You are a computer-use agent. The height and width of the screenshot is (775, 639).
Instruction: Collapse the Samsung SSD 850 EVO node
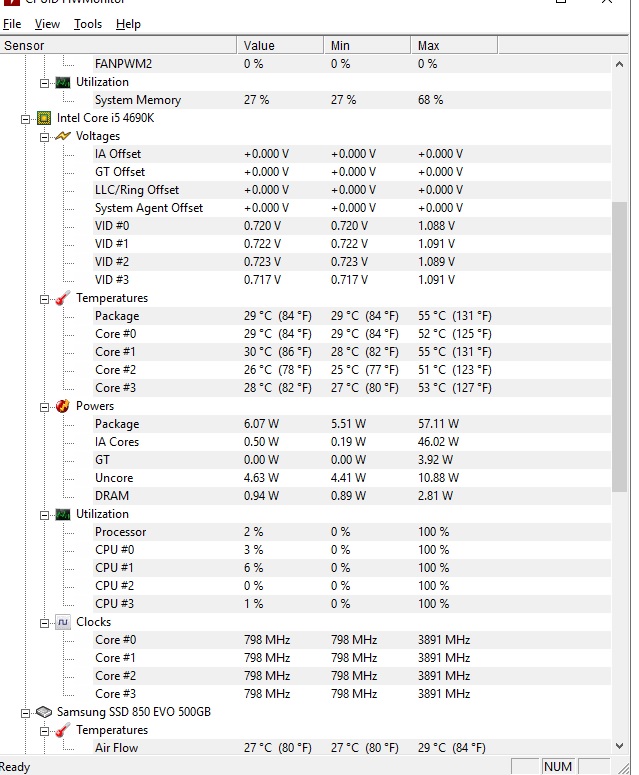pos(25,712)
